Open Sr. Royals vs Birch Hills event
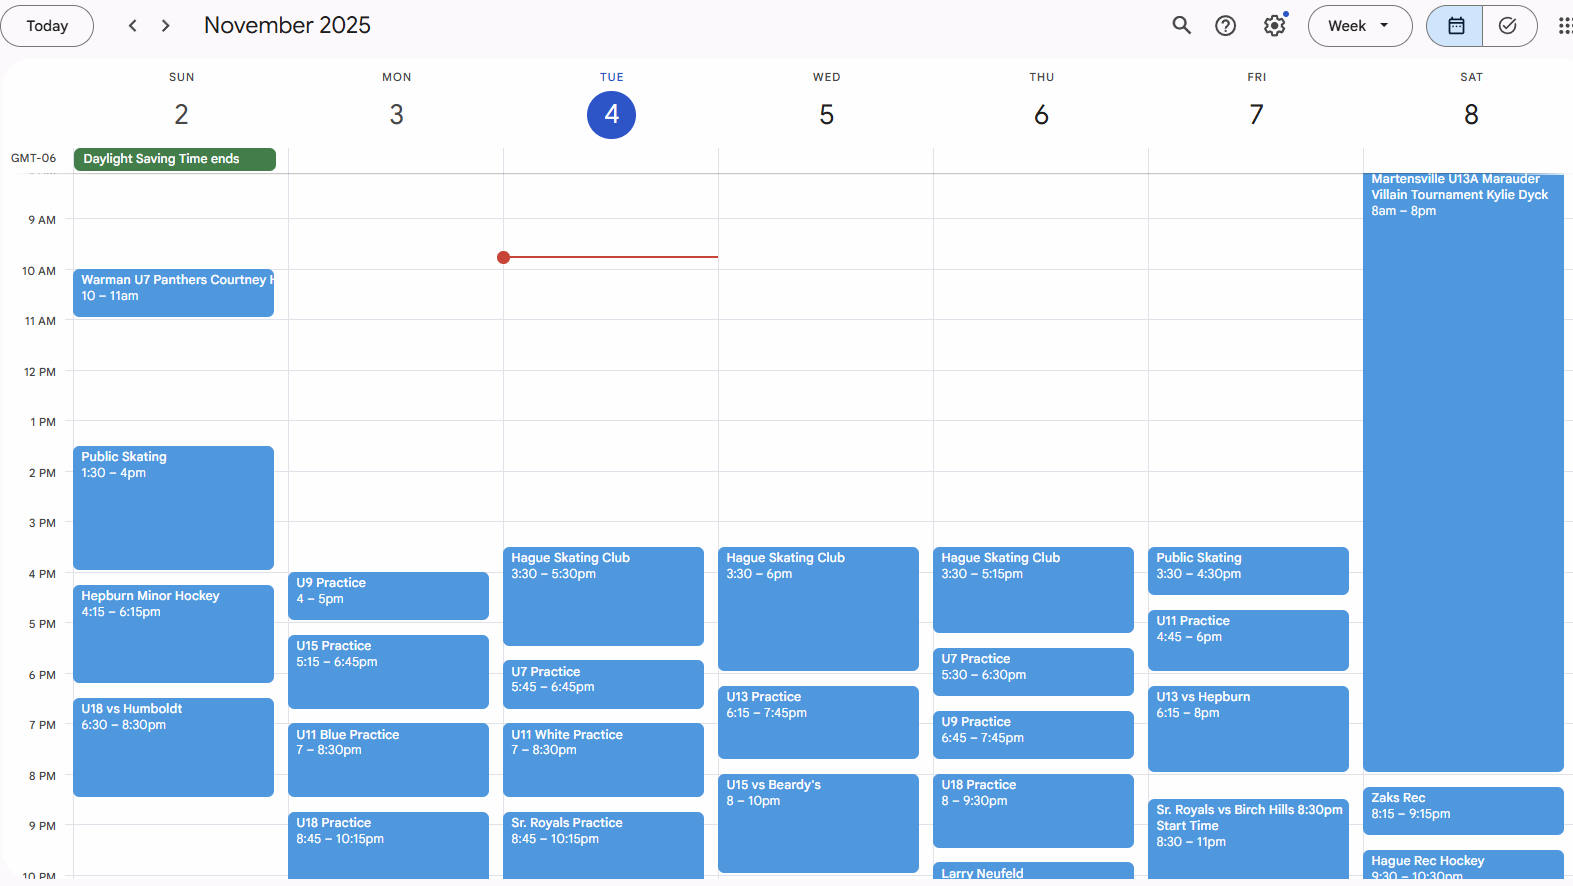This screenshot has width=1573, height=886. click(1248, 835)
